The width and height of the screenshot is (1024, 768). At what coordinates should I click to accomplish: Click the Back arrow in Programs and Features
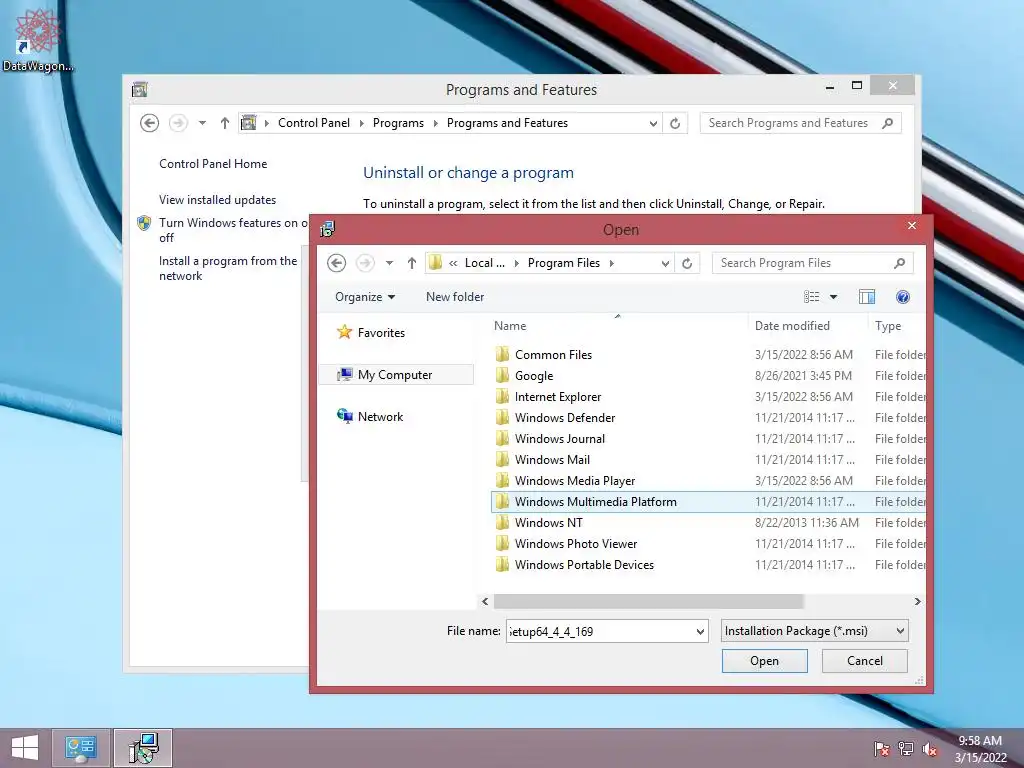pos(150,123)
